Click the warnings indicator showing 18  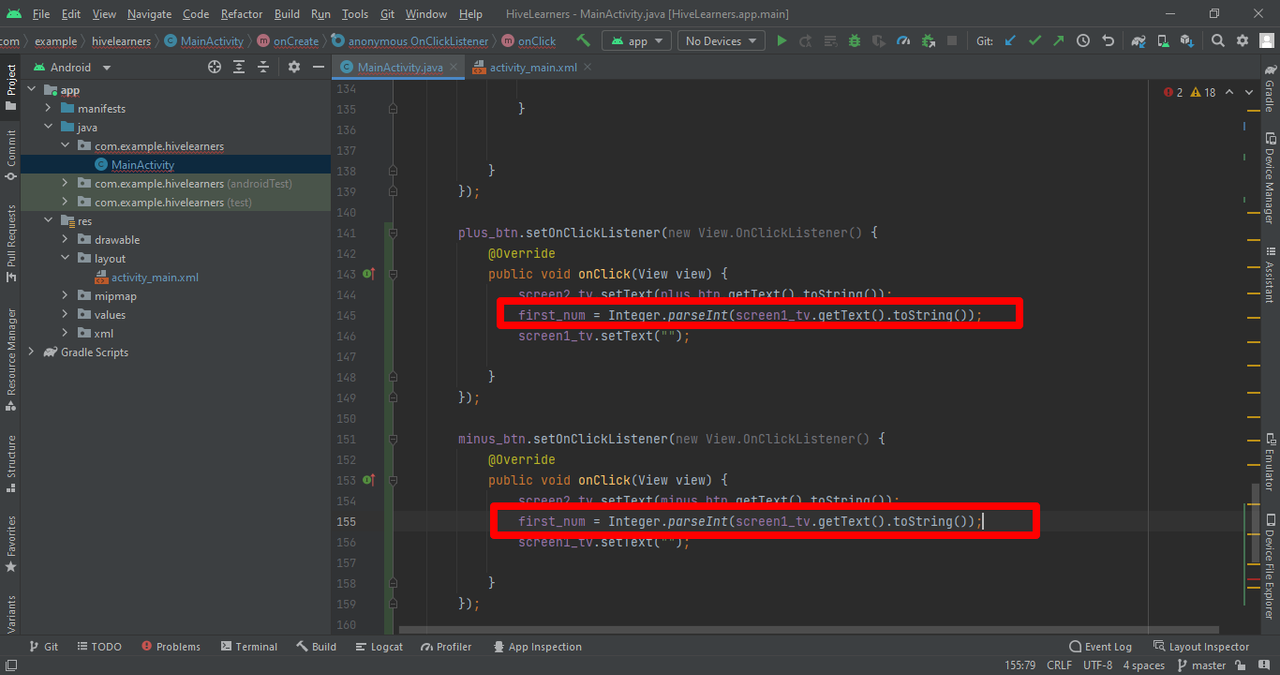tap(1203, 92)
